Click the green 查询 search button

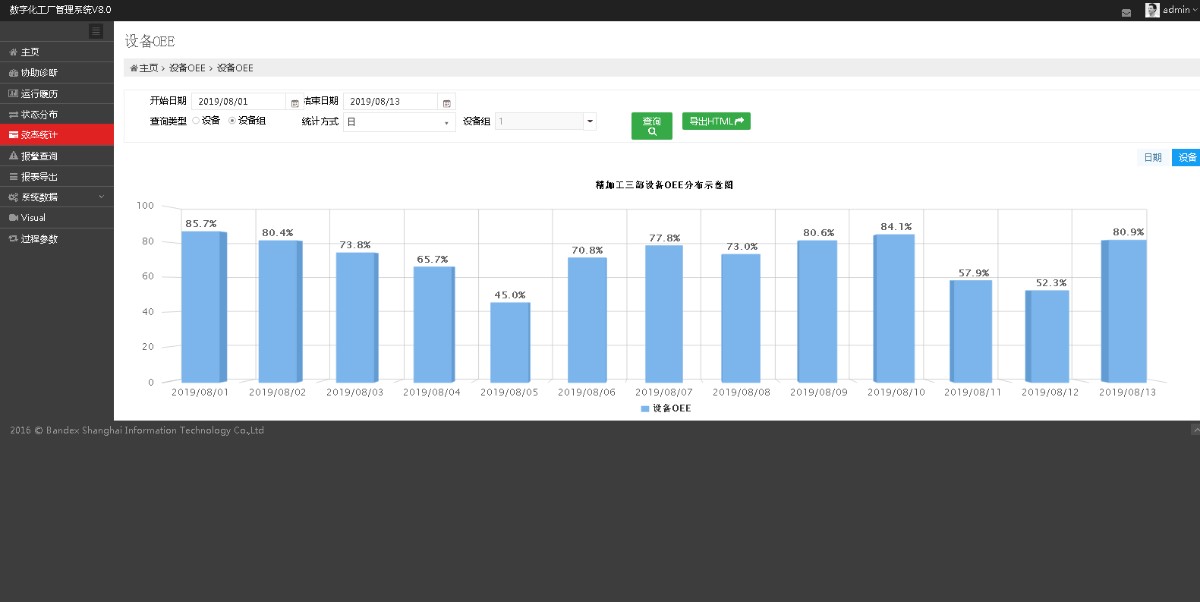pos(652,126)
